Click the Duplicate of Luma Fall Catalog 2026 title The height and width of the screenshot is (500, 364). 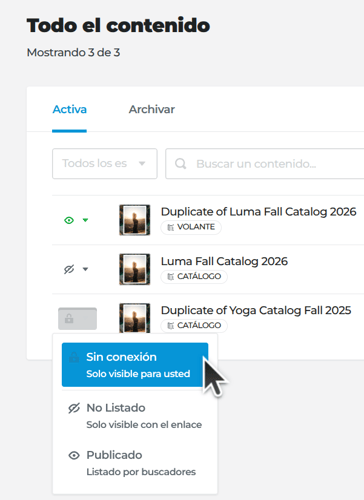coord(259,212)
